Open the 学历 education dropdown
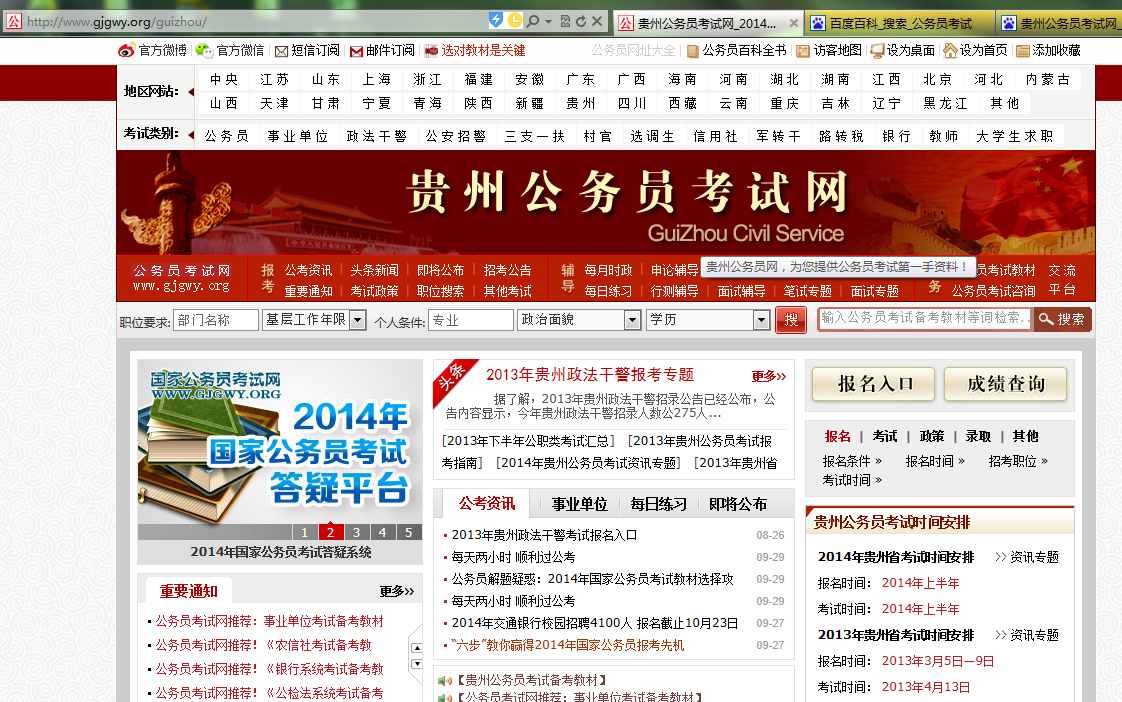 pyautogui.click(x=760, y=320)
